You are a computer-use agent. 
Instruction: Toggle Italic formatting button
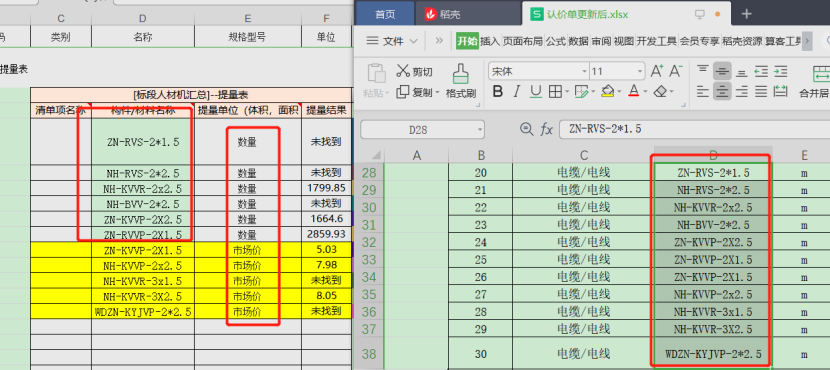pos(517,92)
